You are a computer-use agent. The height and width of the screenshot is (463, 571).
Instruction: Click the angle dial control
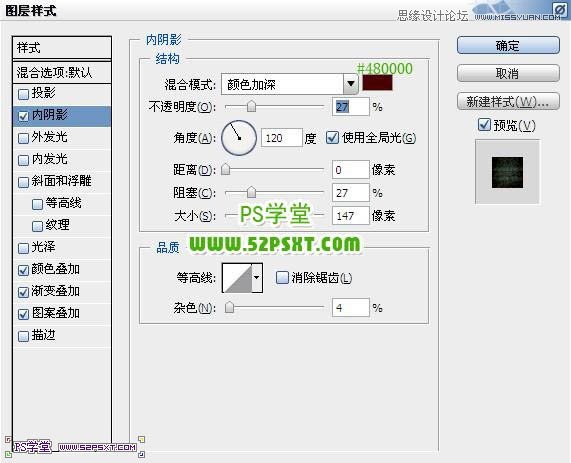coord(239,138)
